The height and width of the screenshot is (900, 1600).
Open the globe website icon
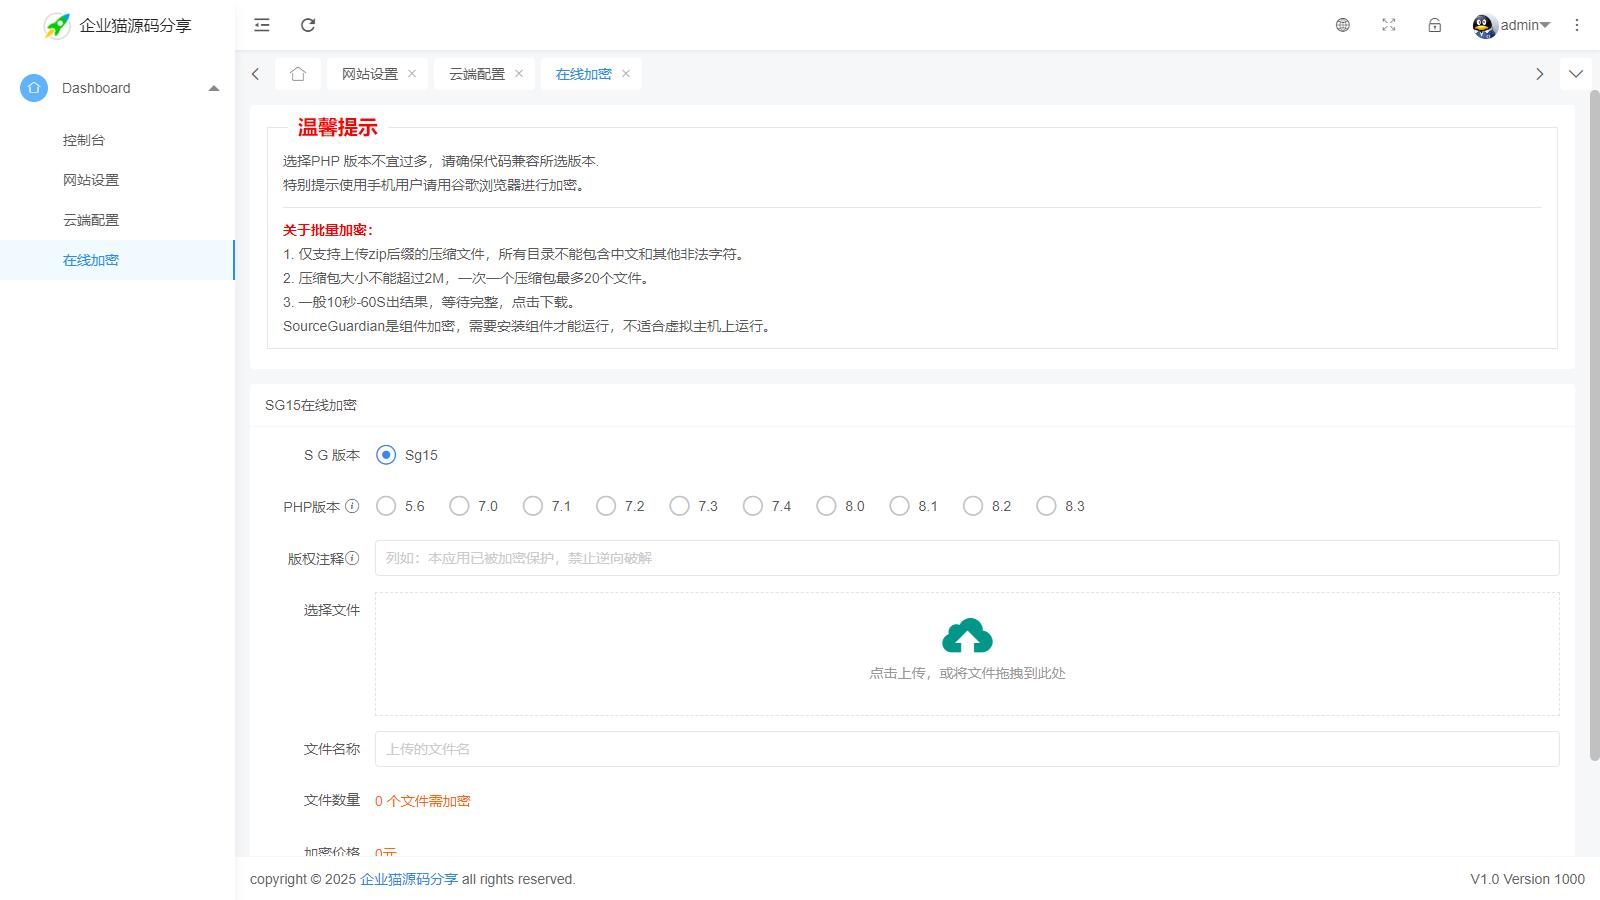(1343, 25)
